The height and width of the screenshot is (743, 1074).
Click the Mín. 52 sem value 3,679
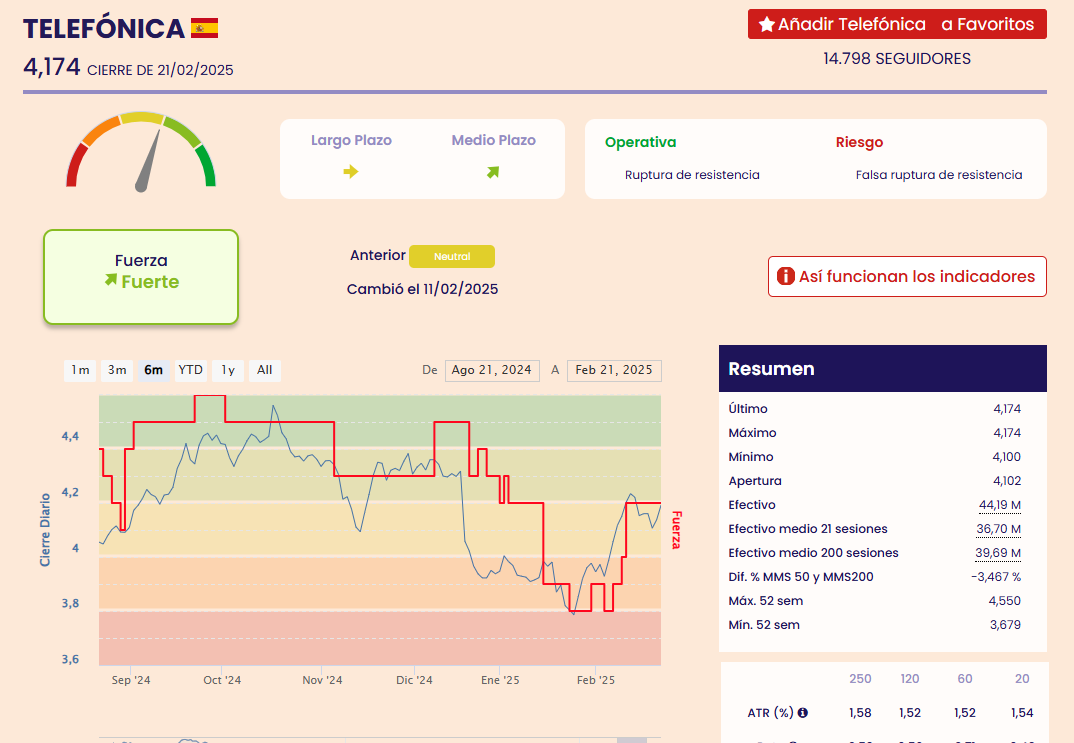point(1005,625)
